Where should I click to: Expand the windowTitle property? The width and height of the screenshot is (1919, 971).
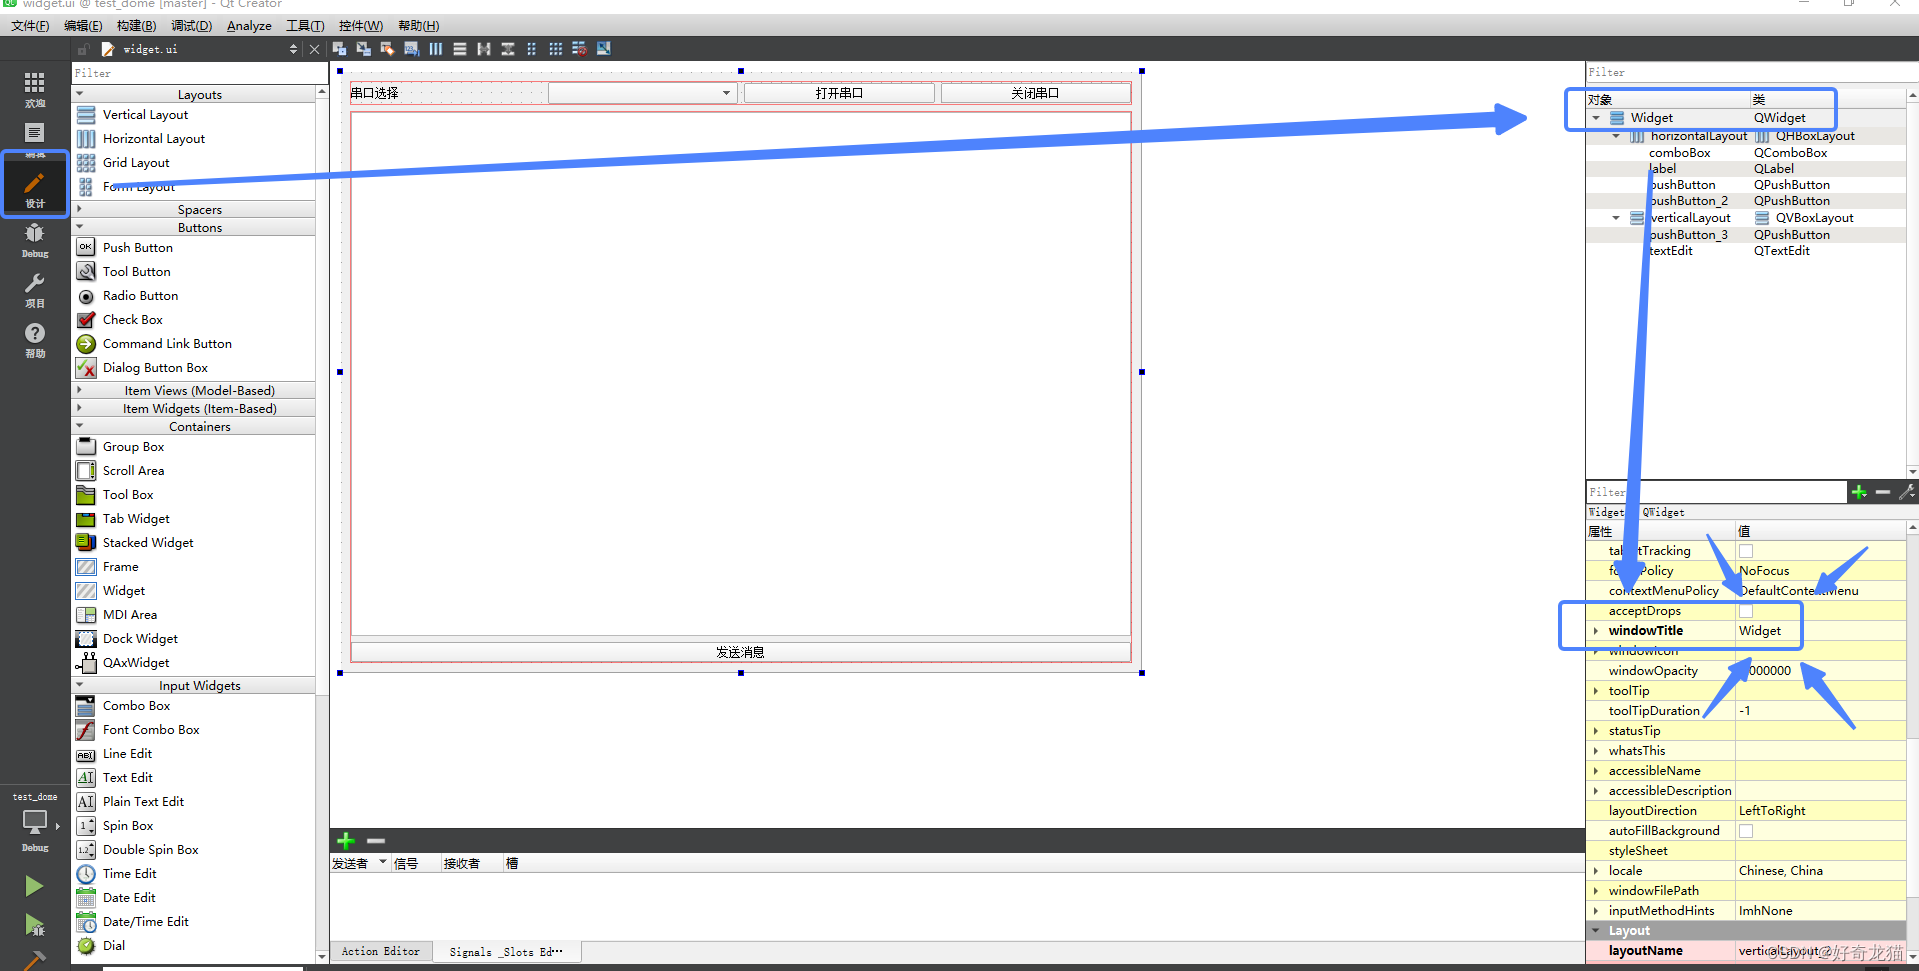click(1596, 631)
